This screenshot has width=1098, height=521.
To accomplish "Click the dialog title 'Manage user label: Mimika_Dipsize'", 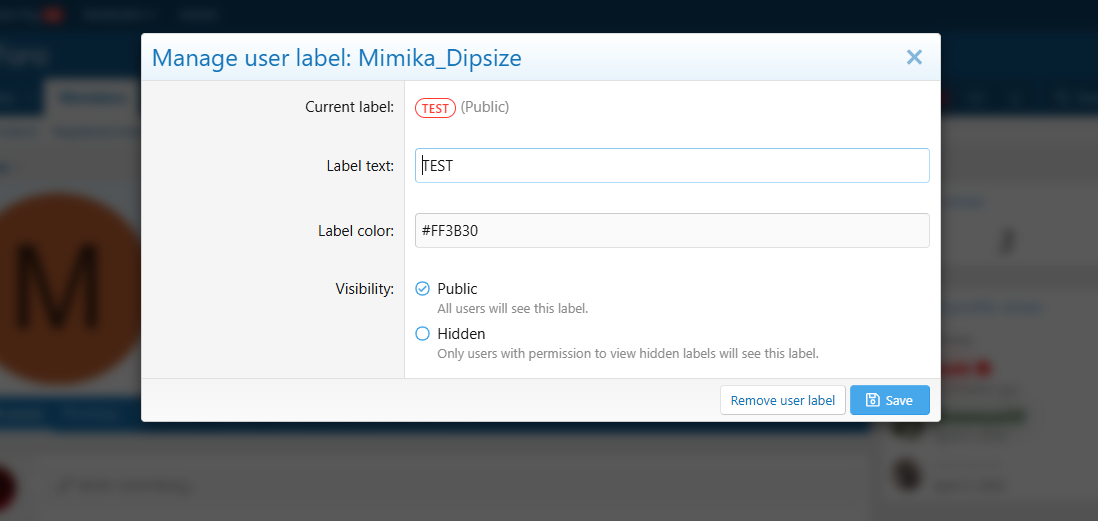I will point(336,58).
